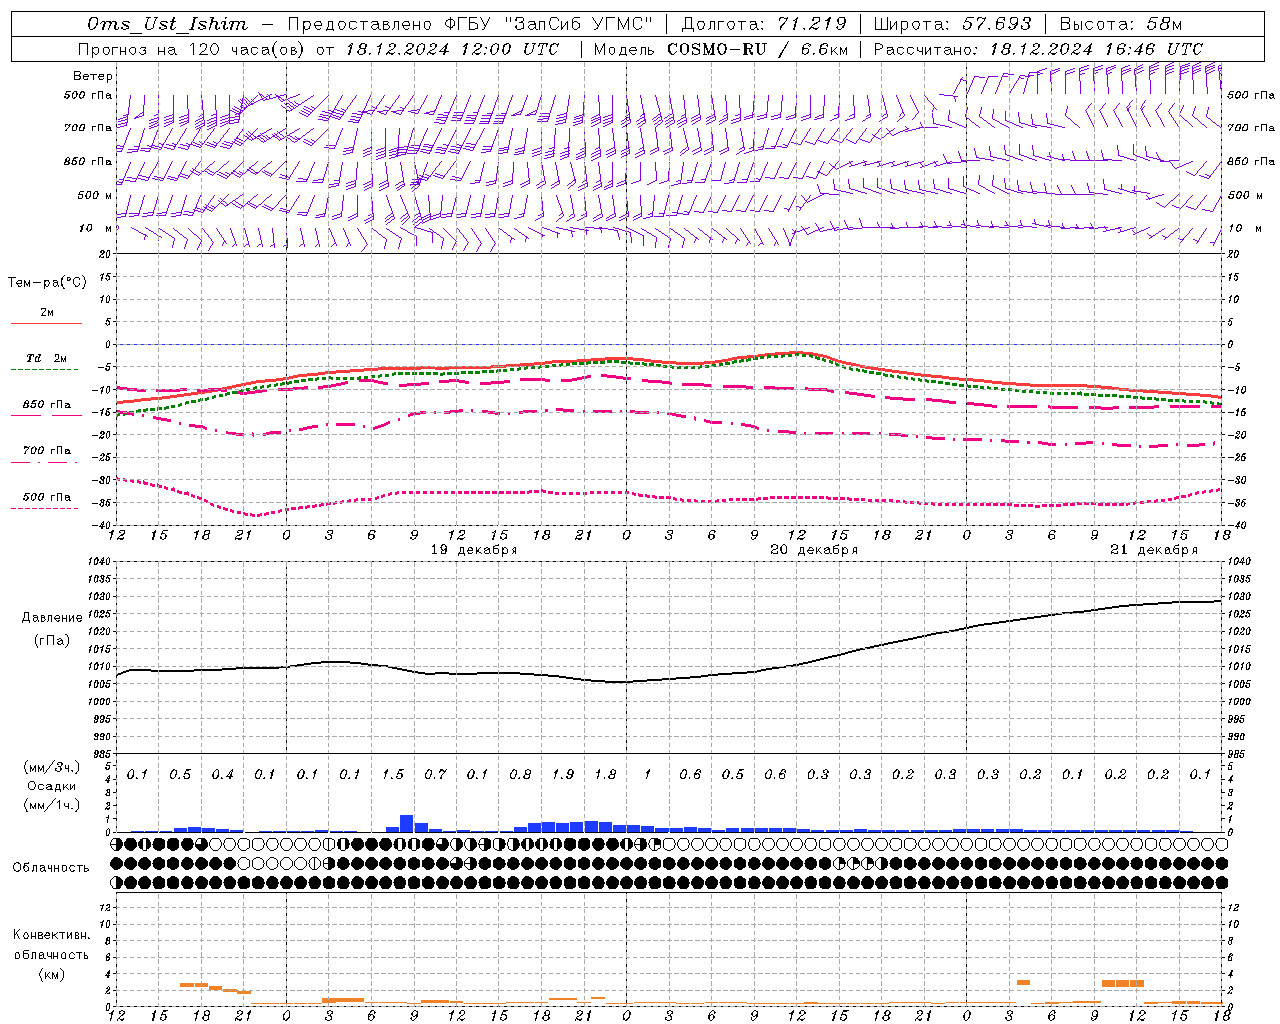Click the Осадки panel label

coord(52,786)
